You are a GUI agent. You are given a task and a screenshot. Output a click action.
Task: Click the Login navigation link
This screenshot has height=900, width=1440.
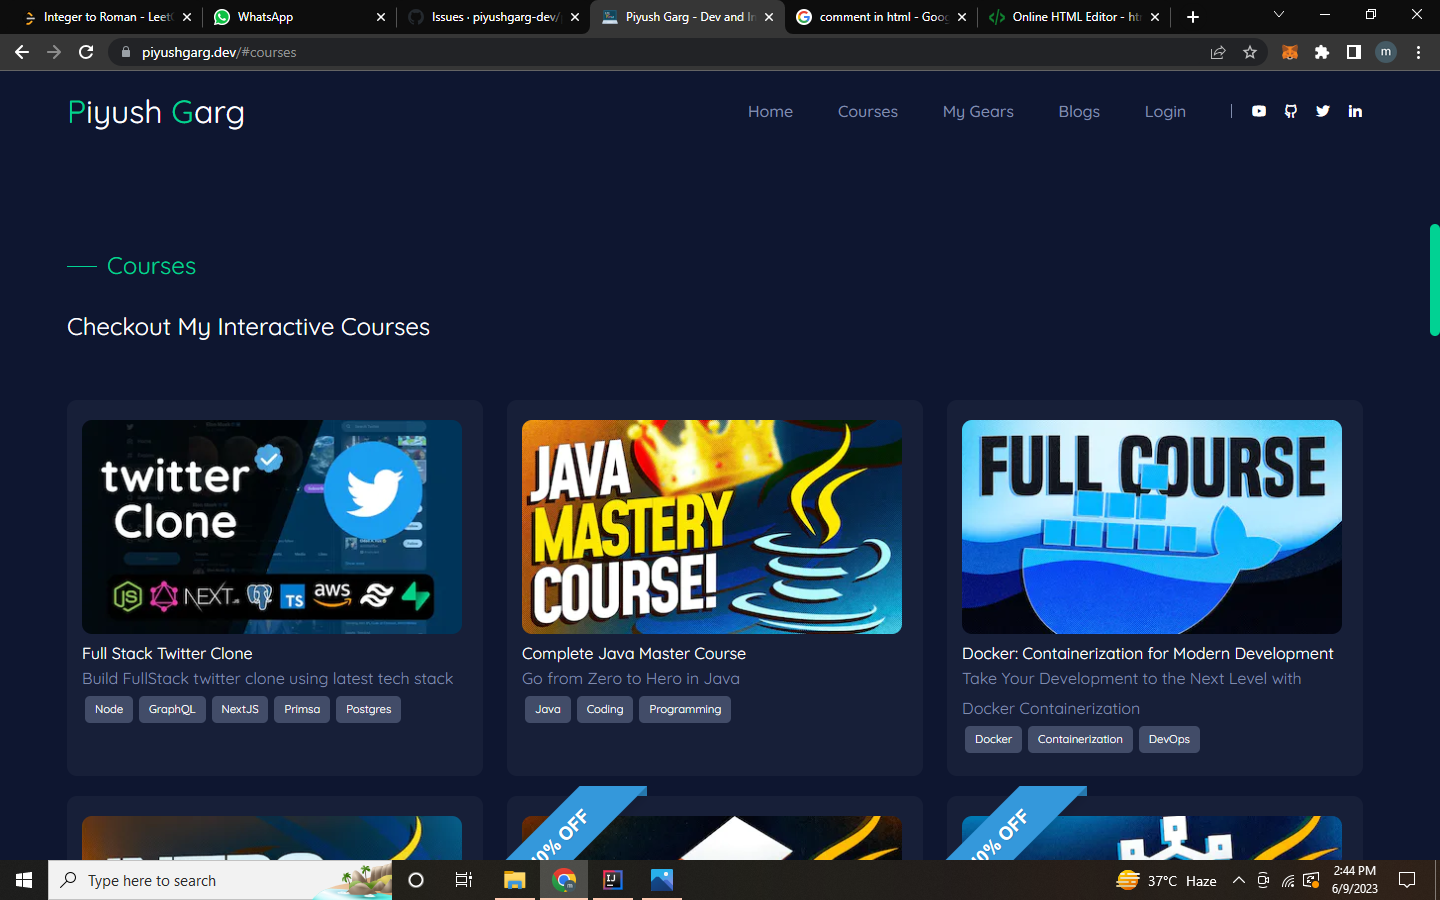point(1165,111)
